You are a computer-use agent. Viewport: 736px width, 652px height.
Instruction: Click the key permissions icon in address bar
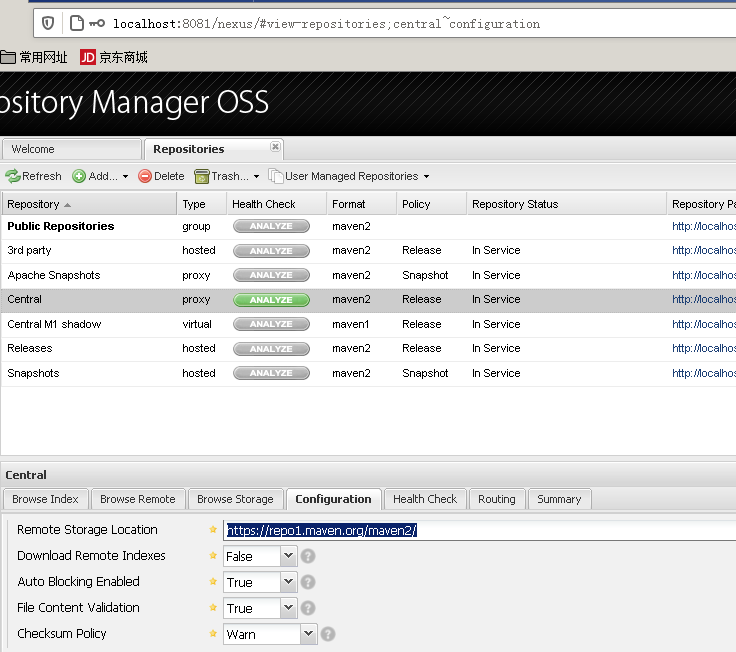click(97, 23)
